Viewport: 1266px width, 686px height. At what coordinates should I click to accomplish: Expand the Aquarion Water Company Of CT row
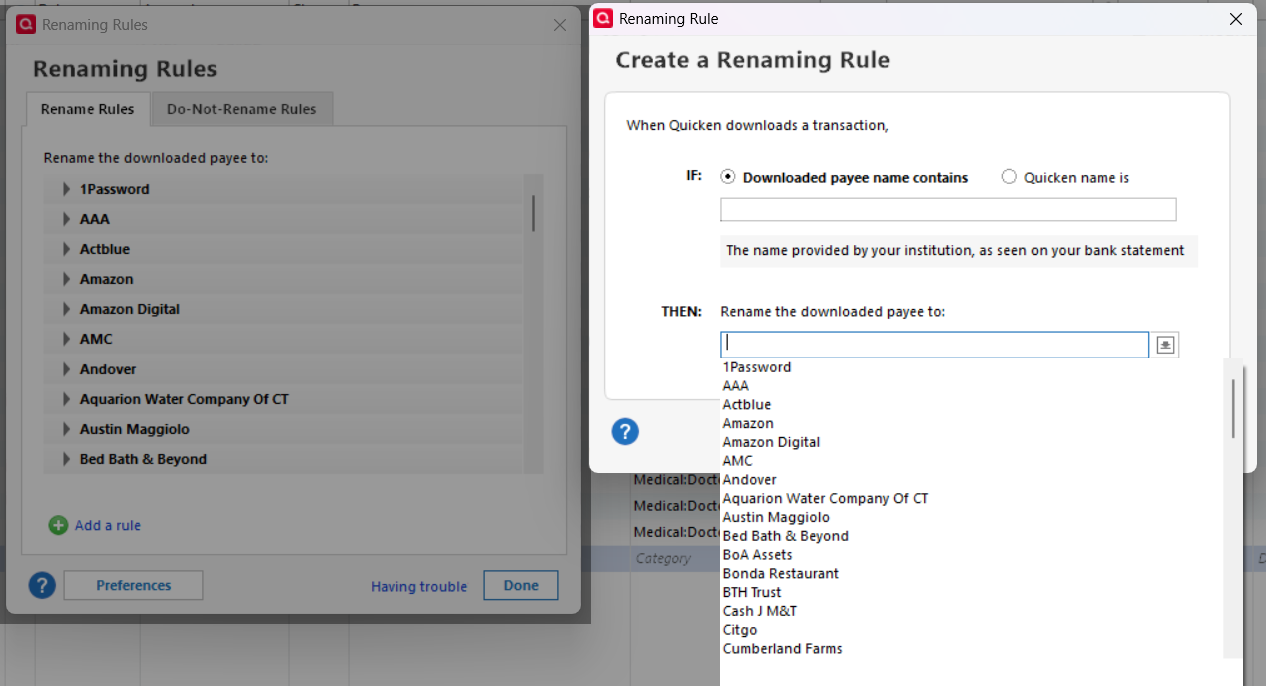pos(67,399)
